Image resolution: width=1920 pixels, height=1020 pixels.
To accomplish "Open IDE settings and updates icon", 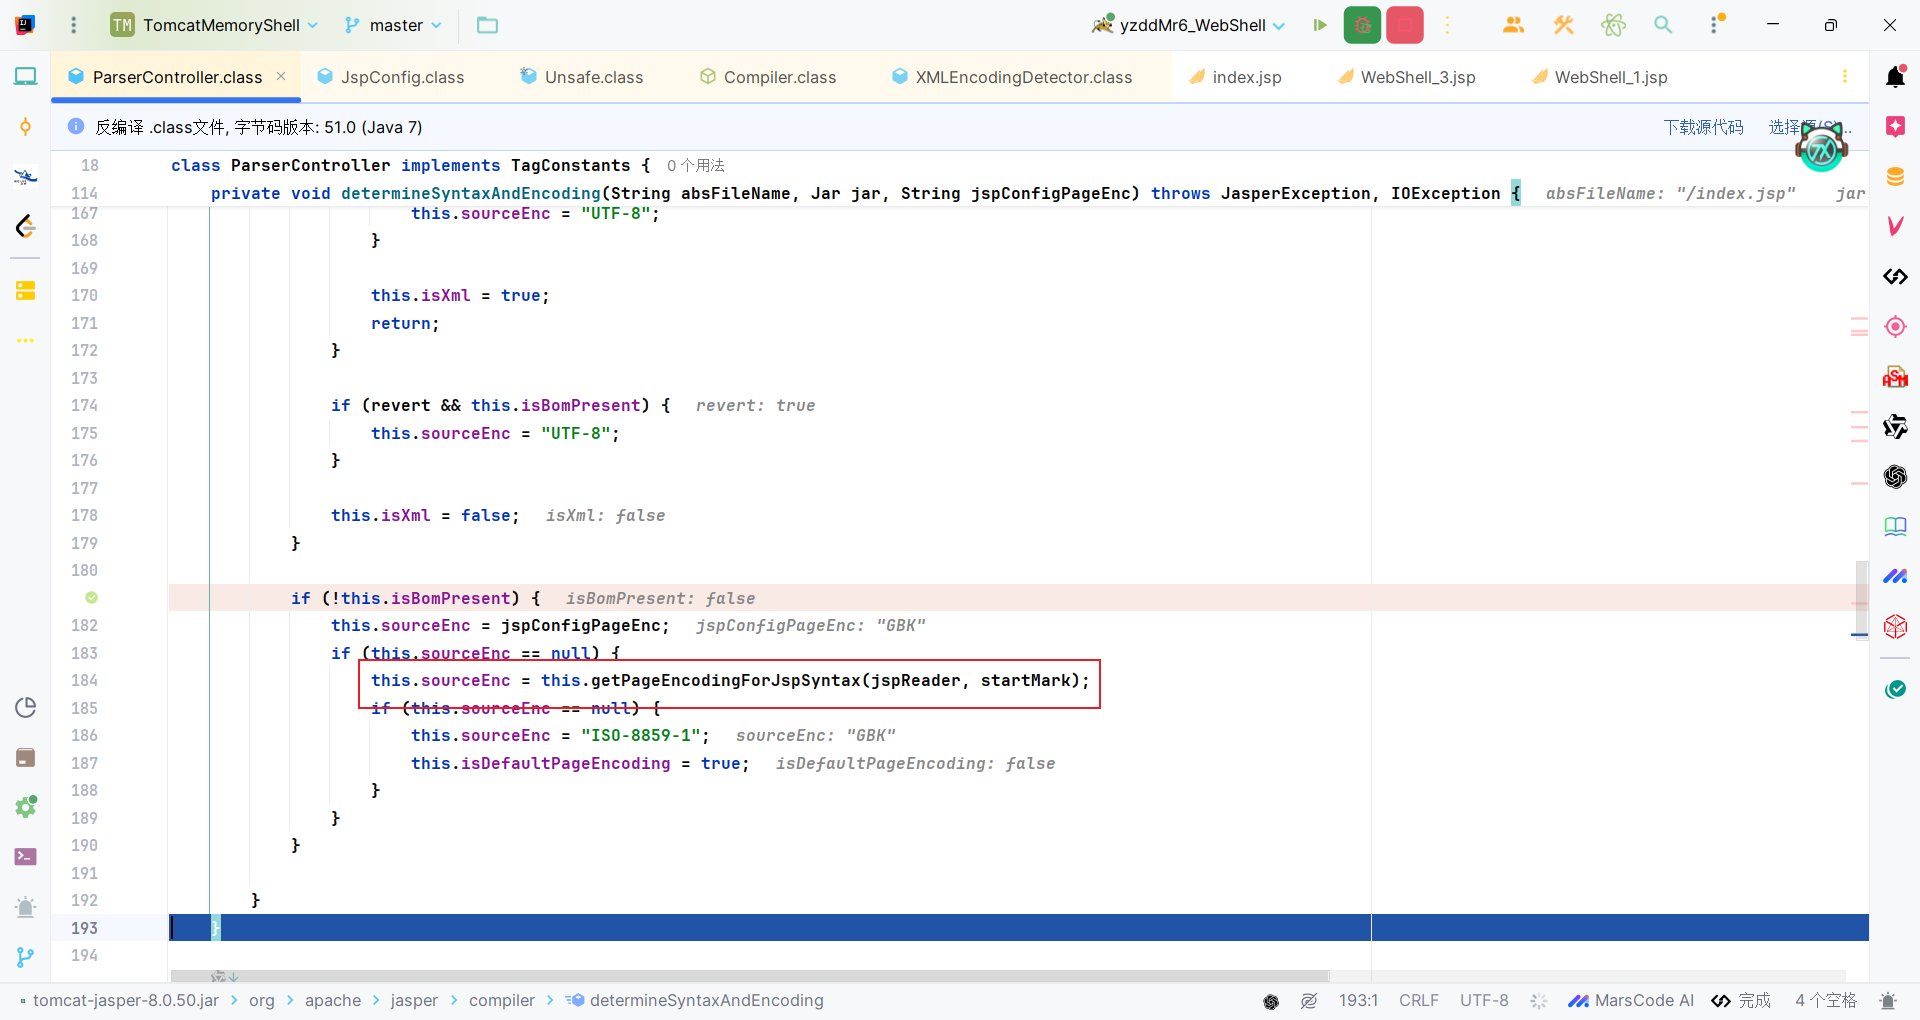I will pos(1716,25).
